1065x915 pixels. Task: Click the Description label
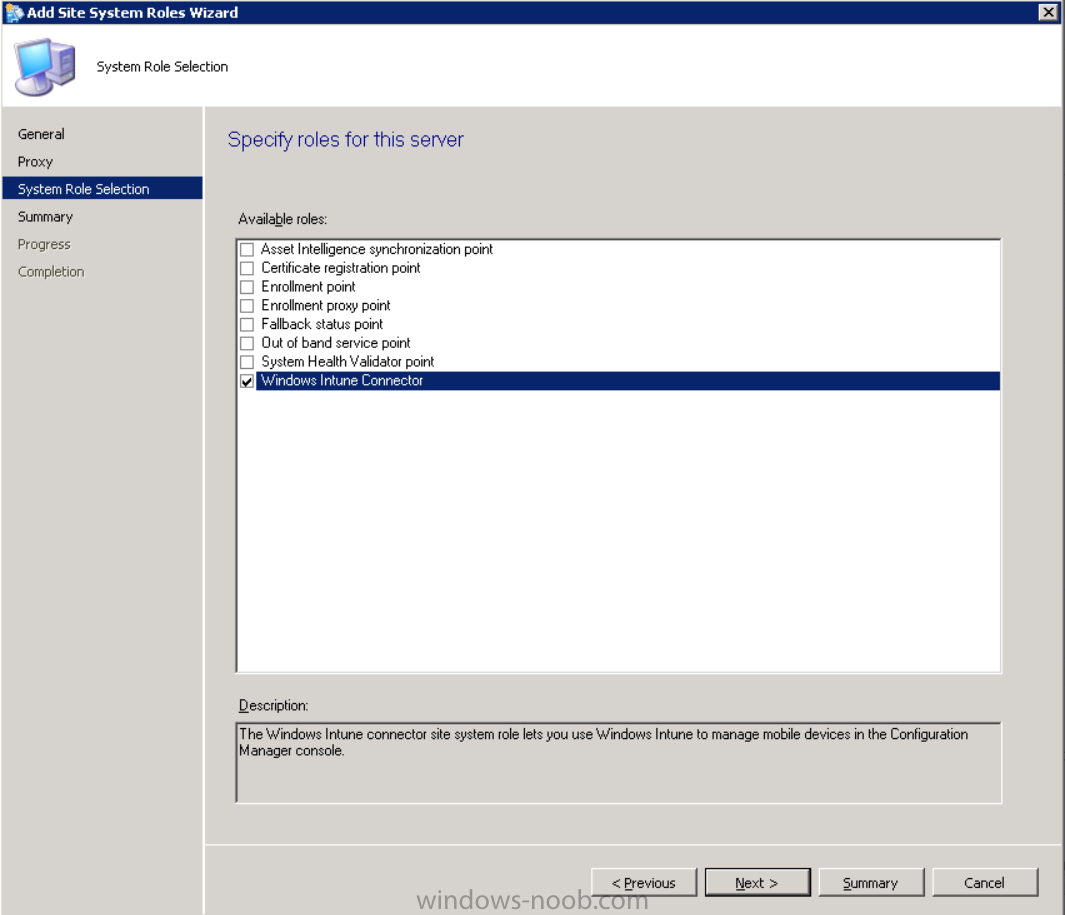point(273,706)
